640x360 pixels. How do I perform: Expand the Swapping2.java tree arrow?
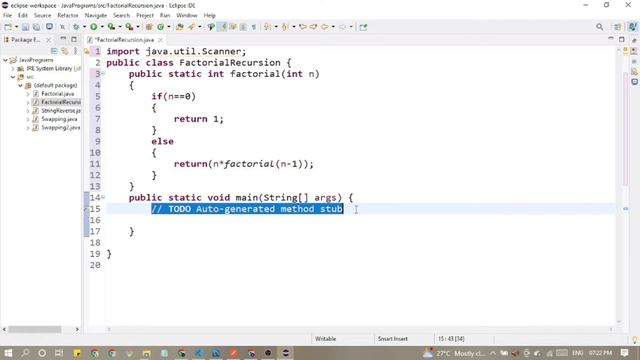(28, 128)
